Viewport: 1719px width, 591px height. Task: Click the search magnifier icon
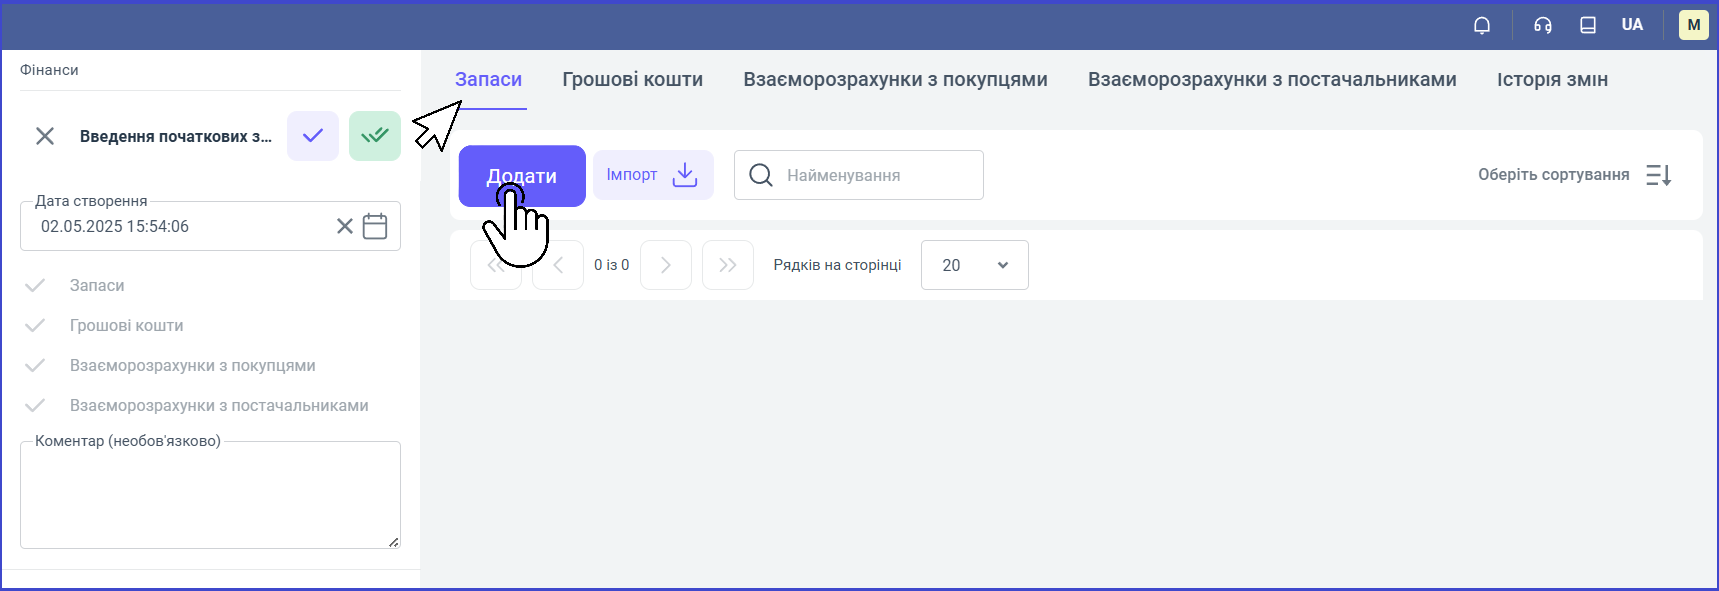pyautogui.click(x=761, y=175)
